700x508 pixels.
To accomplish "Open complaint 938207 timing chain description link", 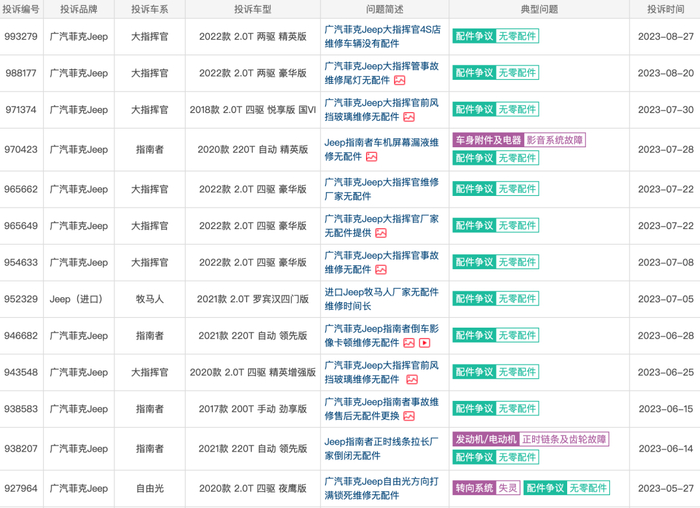I will 382,446.
